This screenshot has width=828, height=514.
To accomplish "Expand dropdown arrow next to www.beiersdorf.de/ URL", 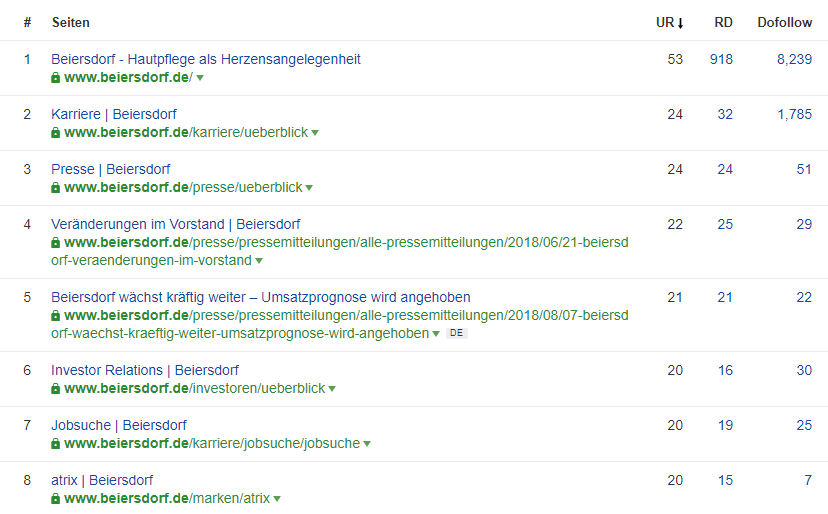I will (x=200, y=78).
